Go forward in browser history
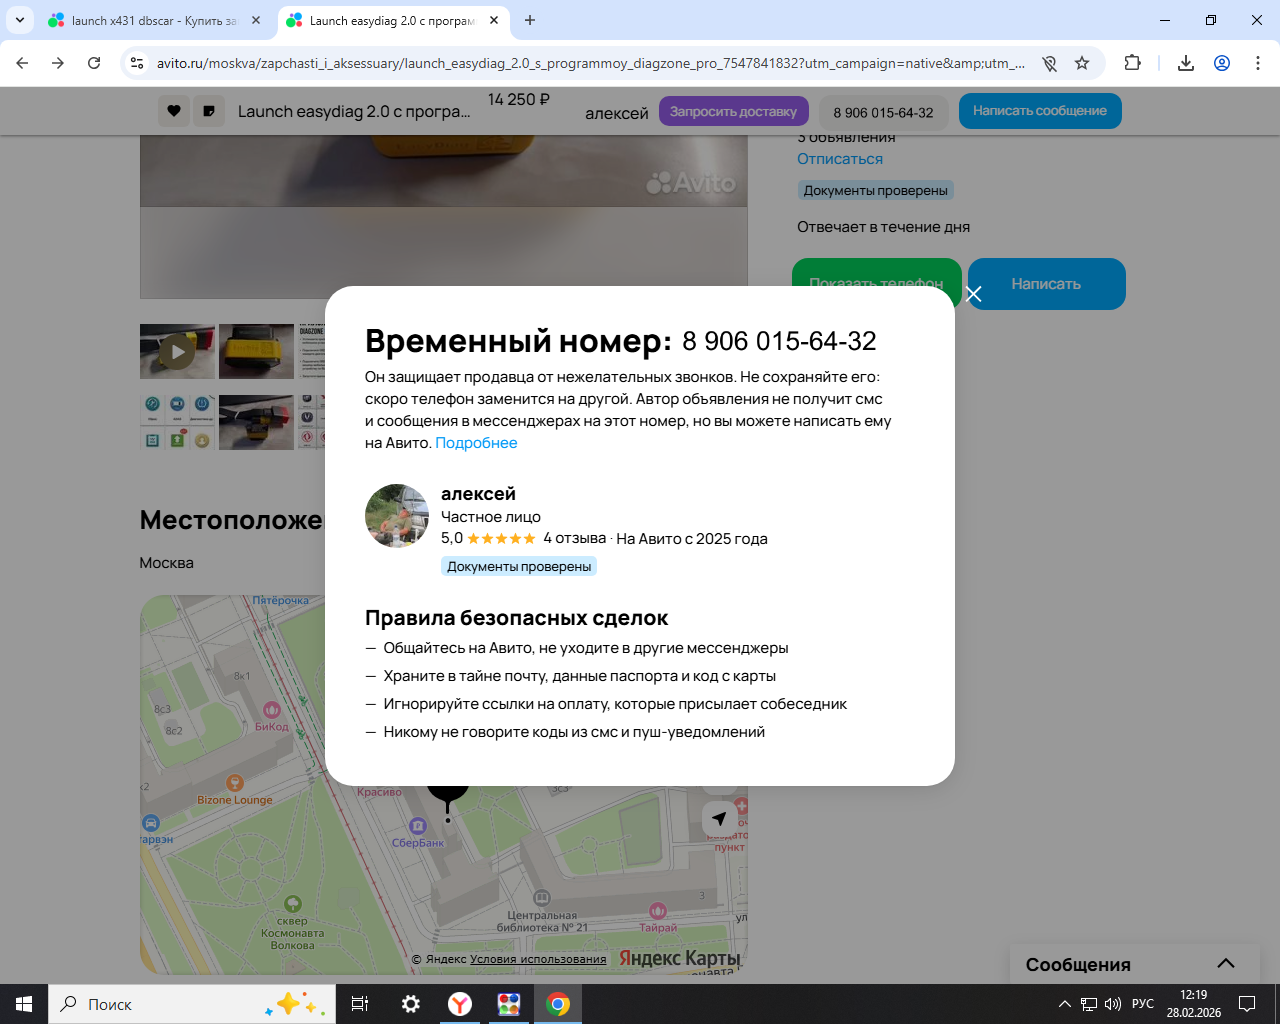Screen dimensions: 1280x1024 tap(58, 63)
